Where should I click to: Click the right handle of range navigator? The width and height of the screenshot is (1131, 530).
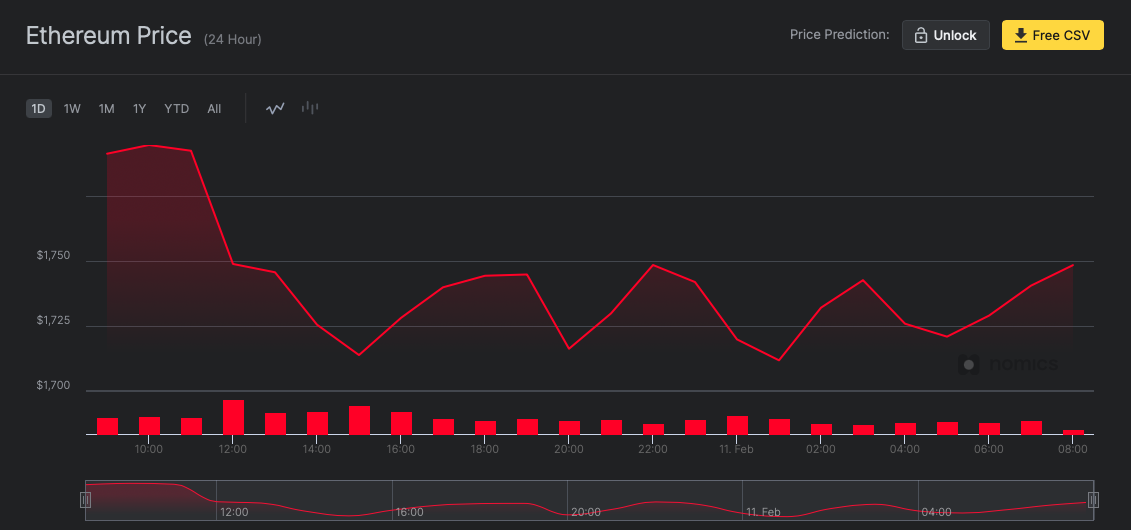pyautogui.click(x=1093, y=500)
